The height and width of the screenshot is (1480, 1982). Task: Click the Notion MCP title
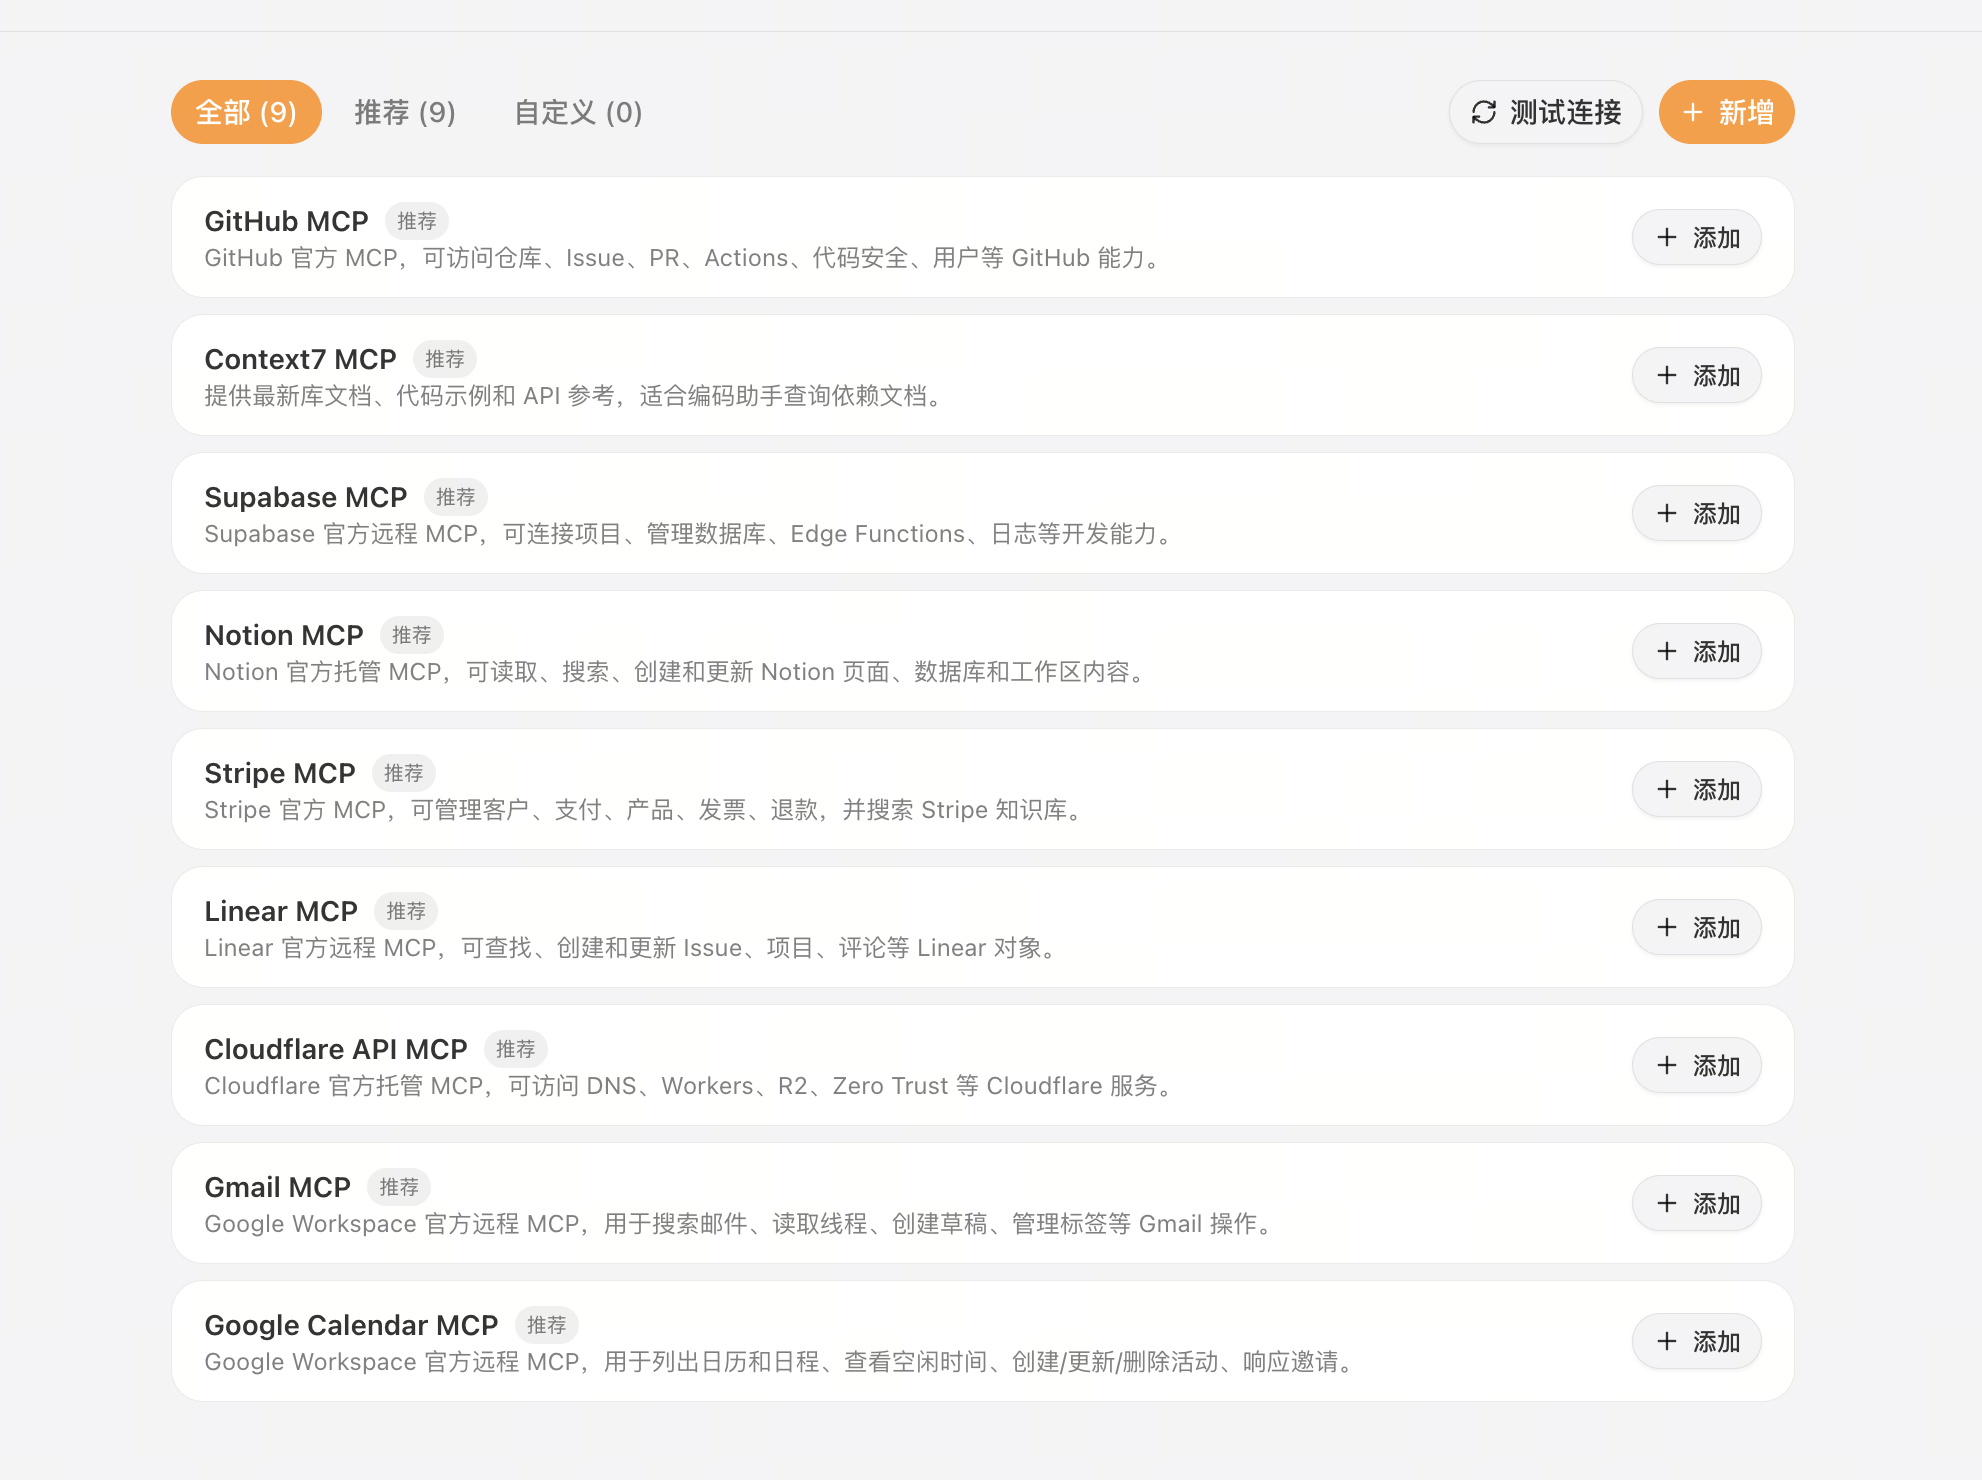click(x=284, y=635)
